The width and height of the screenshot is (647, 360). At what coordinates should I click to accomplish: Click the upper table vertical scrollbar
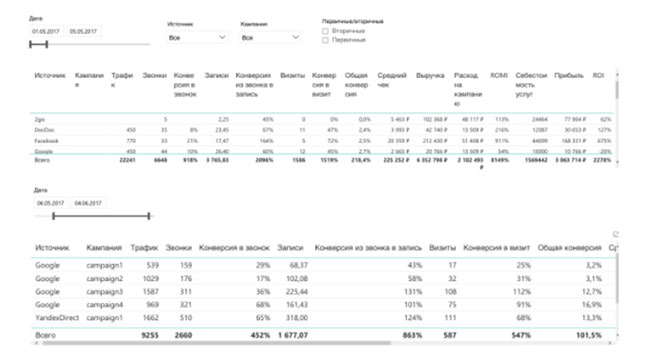point(617,90)
